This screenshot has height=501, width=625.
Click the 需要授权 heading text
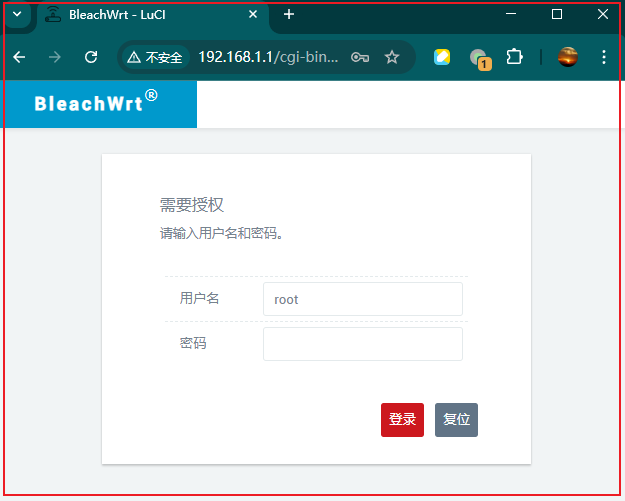(x=192, y=205)
